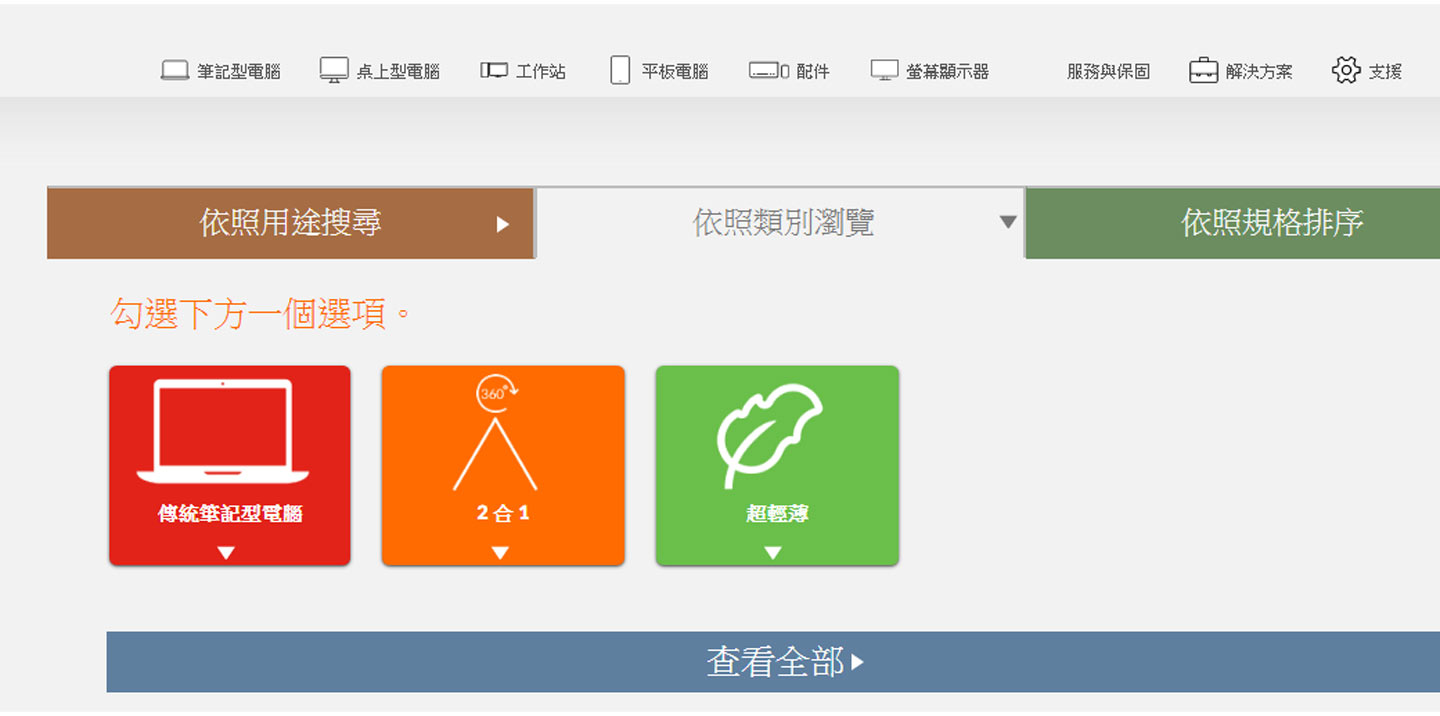Click the accessories icon beside 配件
This screenshot has width=1440, height=716.
(x=769, y=71)
